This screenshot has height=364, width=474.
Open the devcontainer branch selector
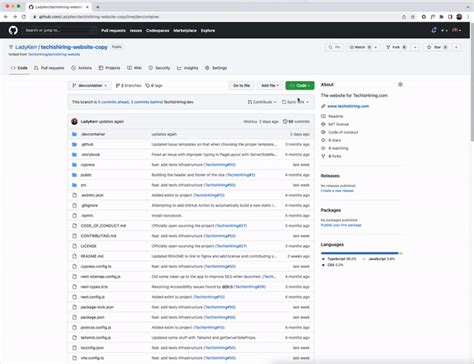coord(89,86)
